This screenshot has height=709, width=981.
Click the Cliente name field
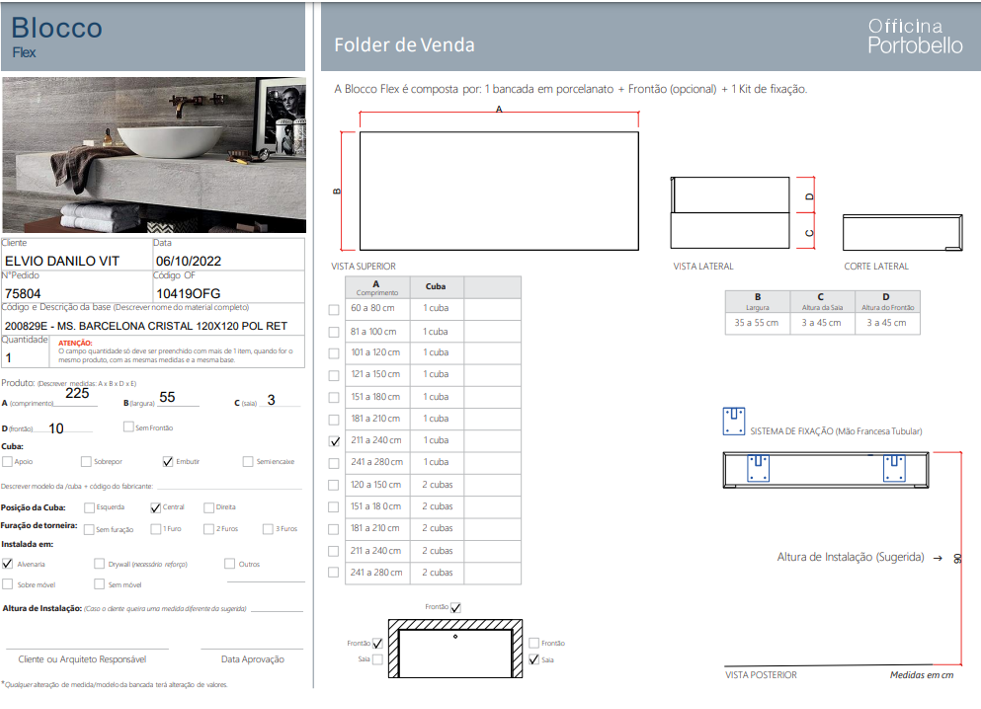click(x=75, y=261)
